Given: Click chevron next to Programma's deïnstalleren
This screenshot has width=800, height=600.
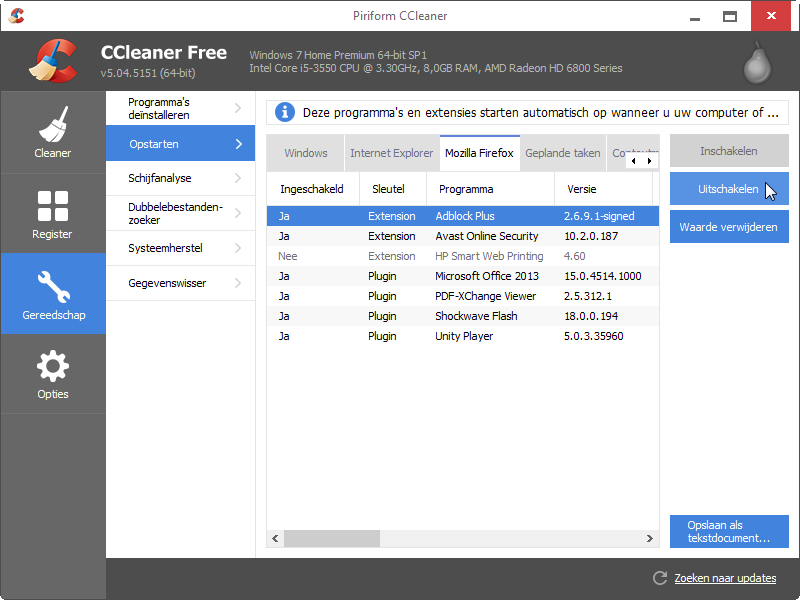Looking at the screenshot, I should 238,108.
